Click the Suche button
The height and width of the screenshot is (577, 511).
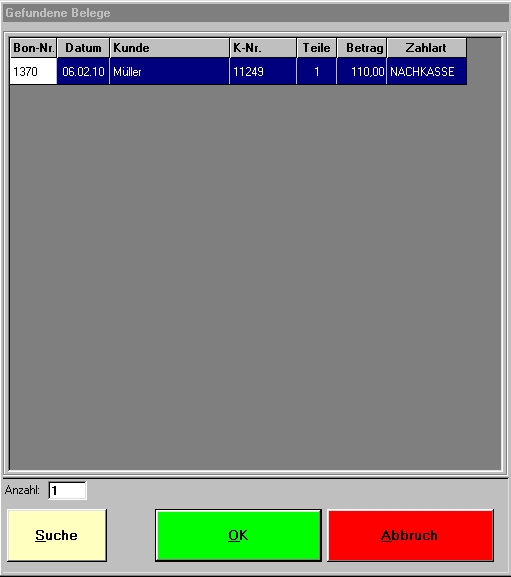(57, 535)
